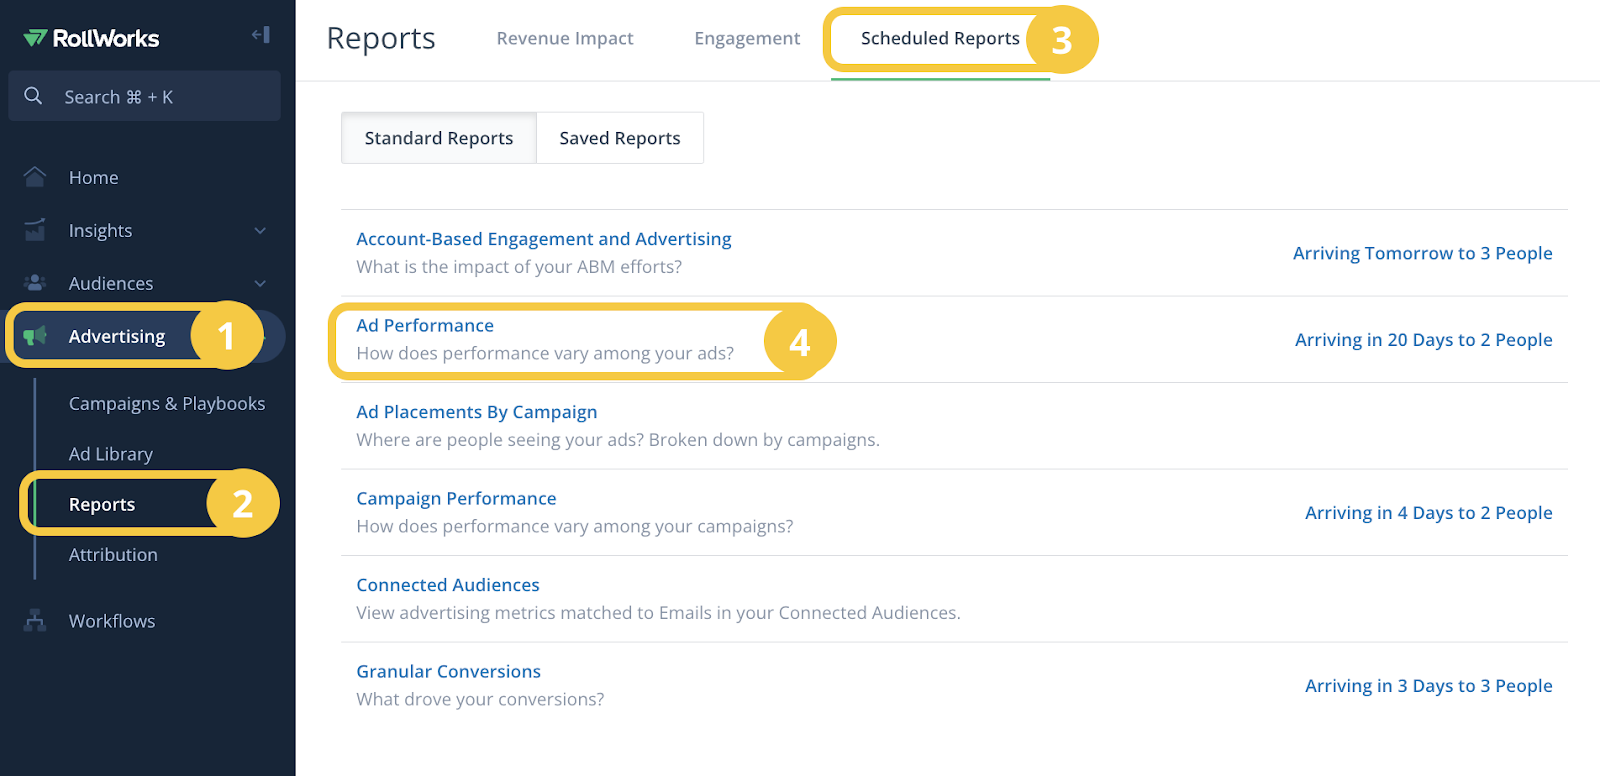Open the Ad Performance report
This screenshot has height=776, width=1600.
(x=425, y=325)
